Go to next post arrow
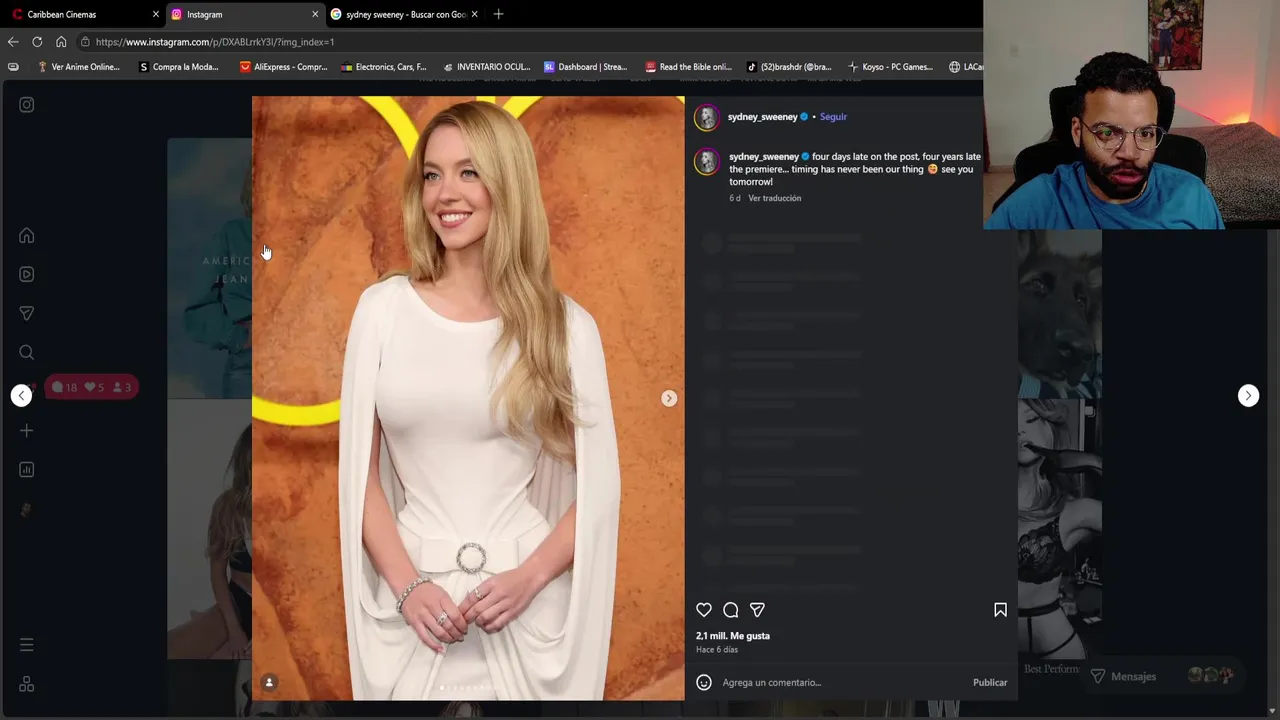Image resolution: width=1280 pixels, height=720 pixels. click(1248, 395)
